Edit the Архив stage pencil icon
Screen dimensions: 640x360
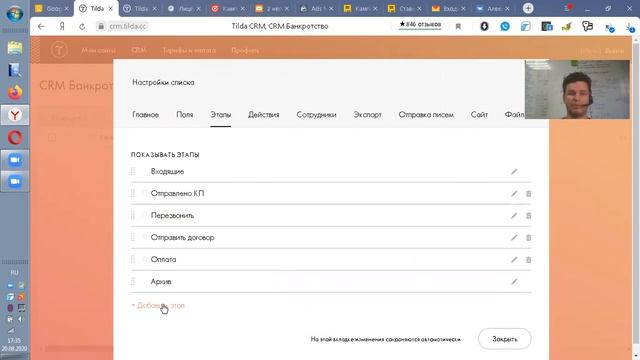(x=514, y=282)
